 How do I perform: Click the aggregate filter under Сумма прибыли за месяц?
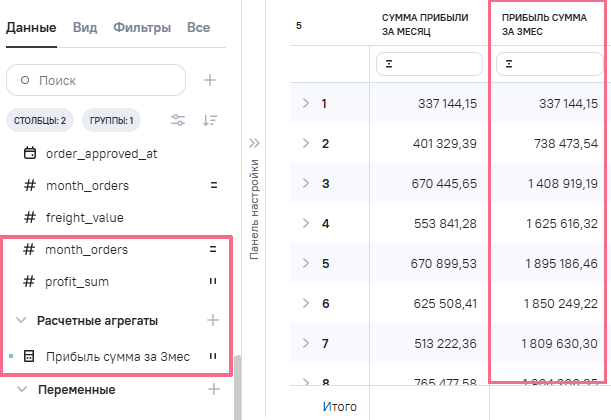[428, 65]
